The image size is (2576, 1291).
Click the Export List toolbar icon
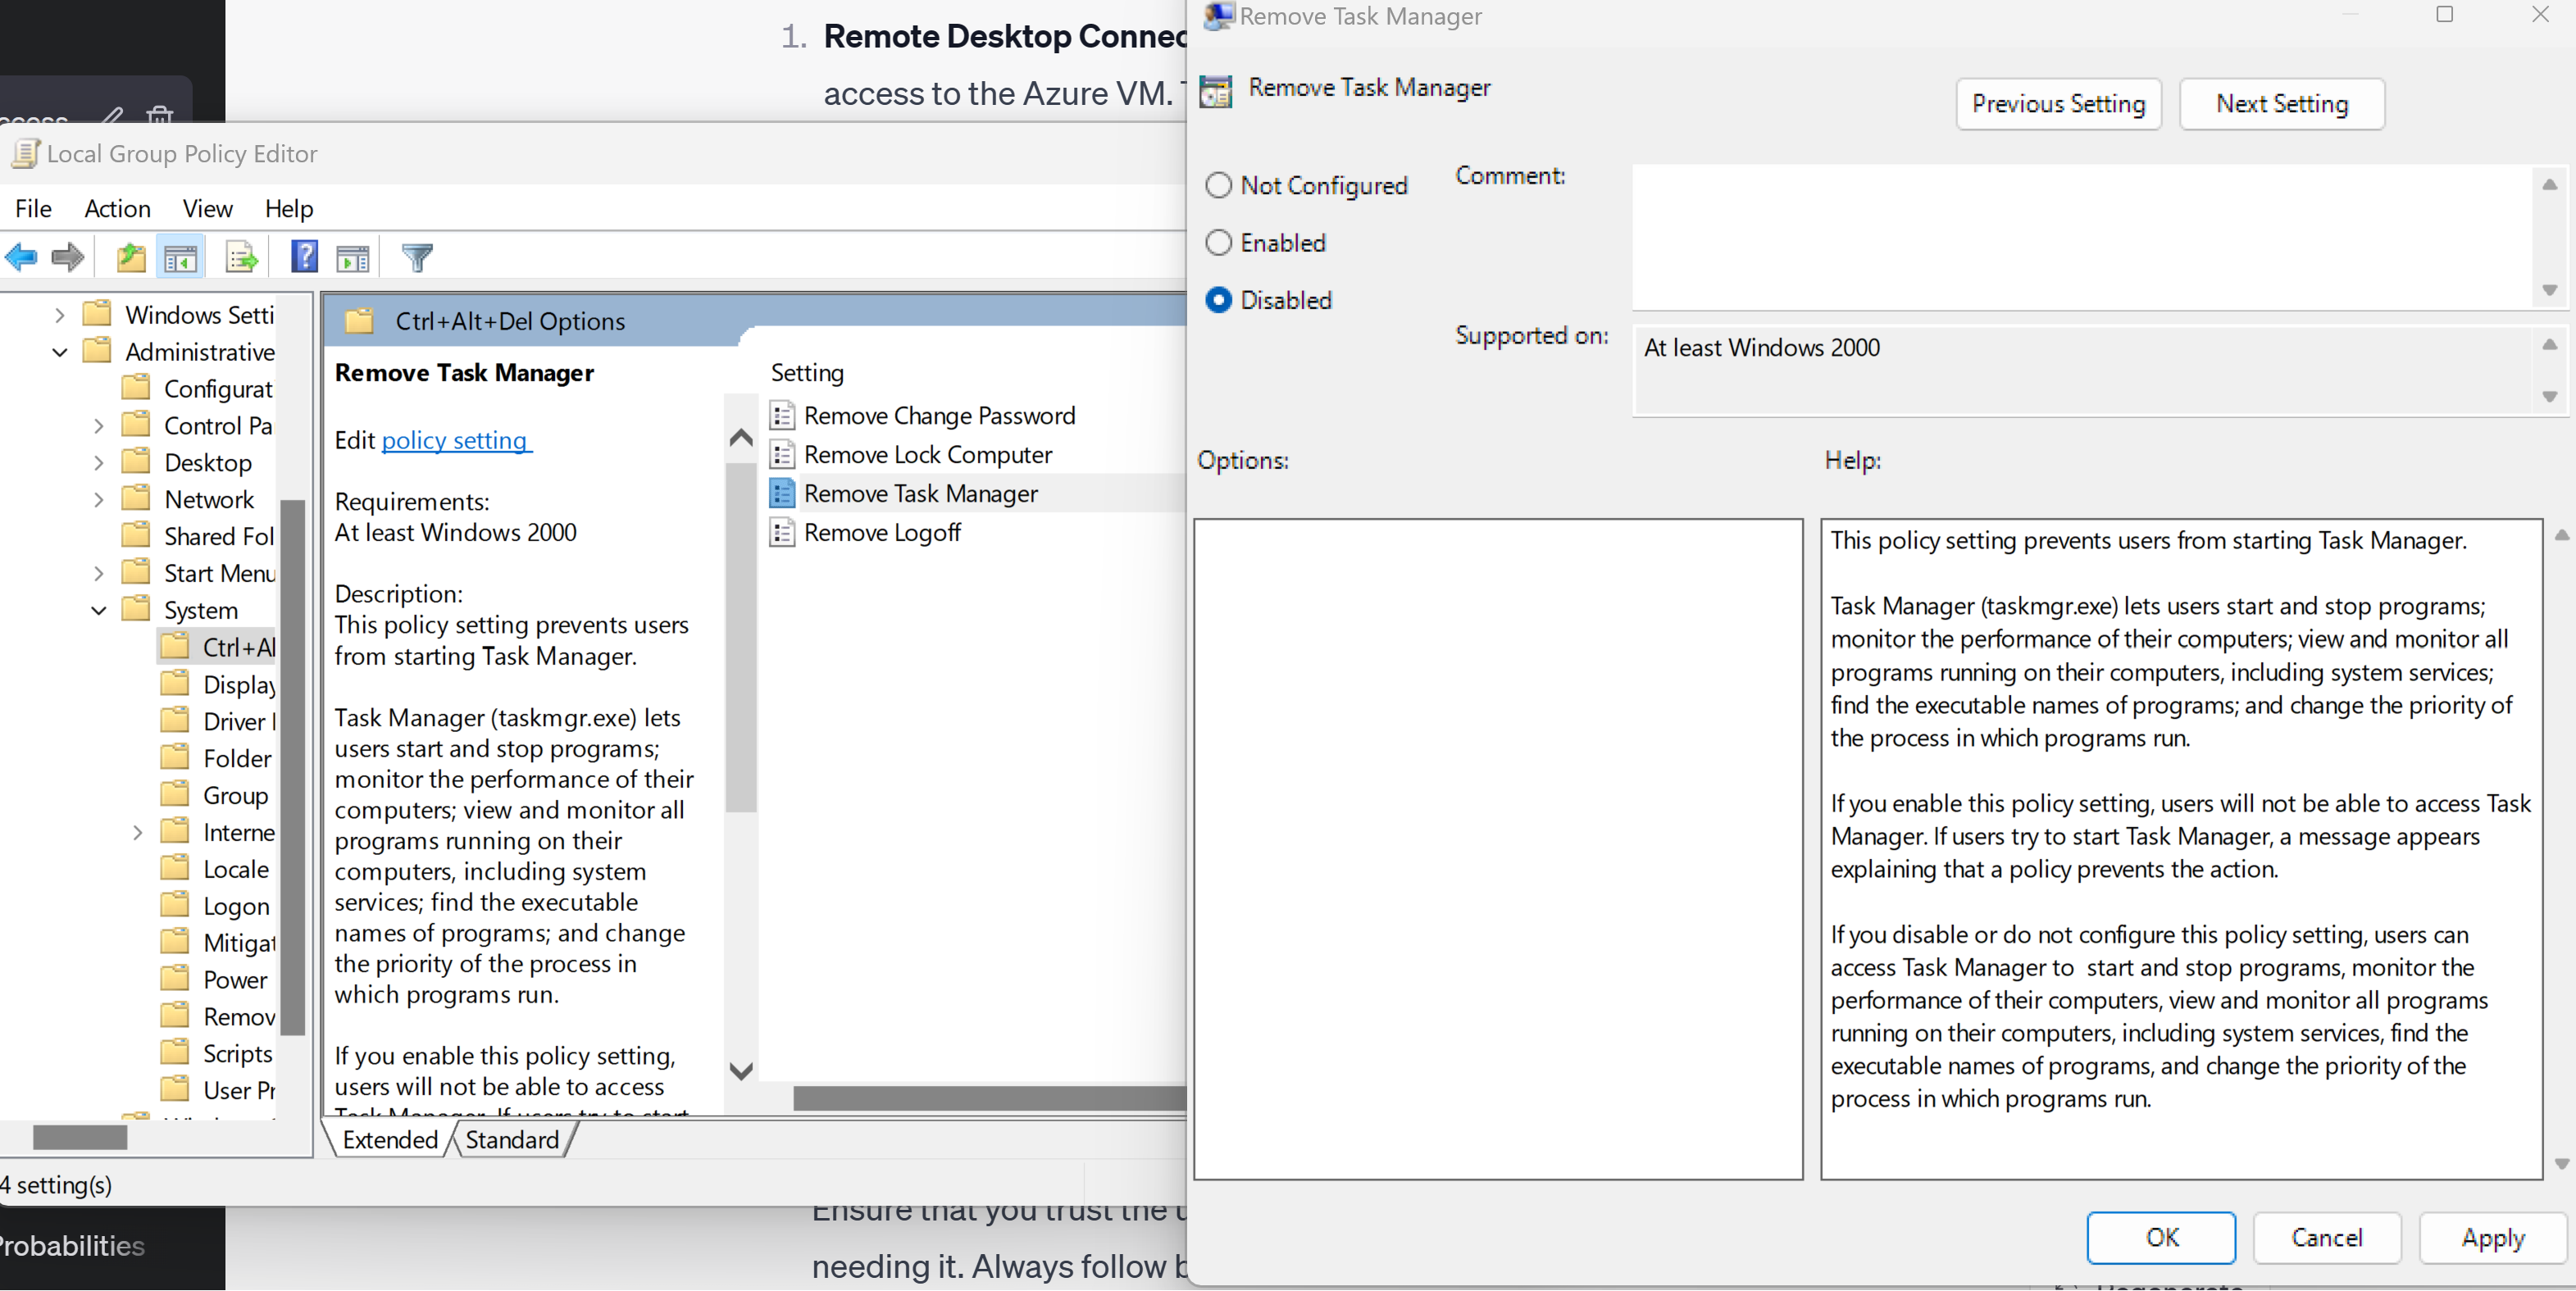tap(241, 258)
